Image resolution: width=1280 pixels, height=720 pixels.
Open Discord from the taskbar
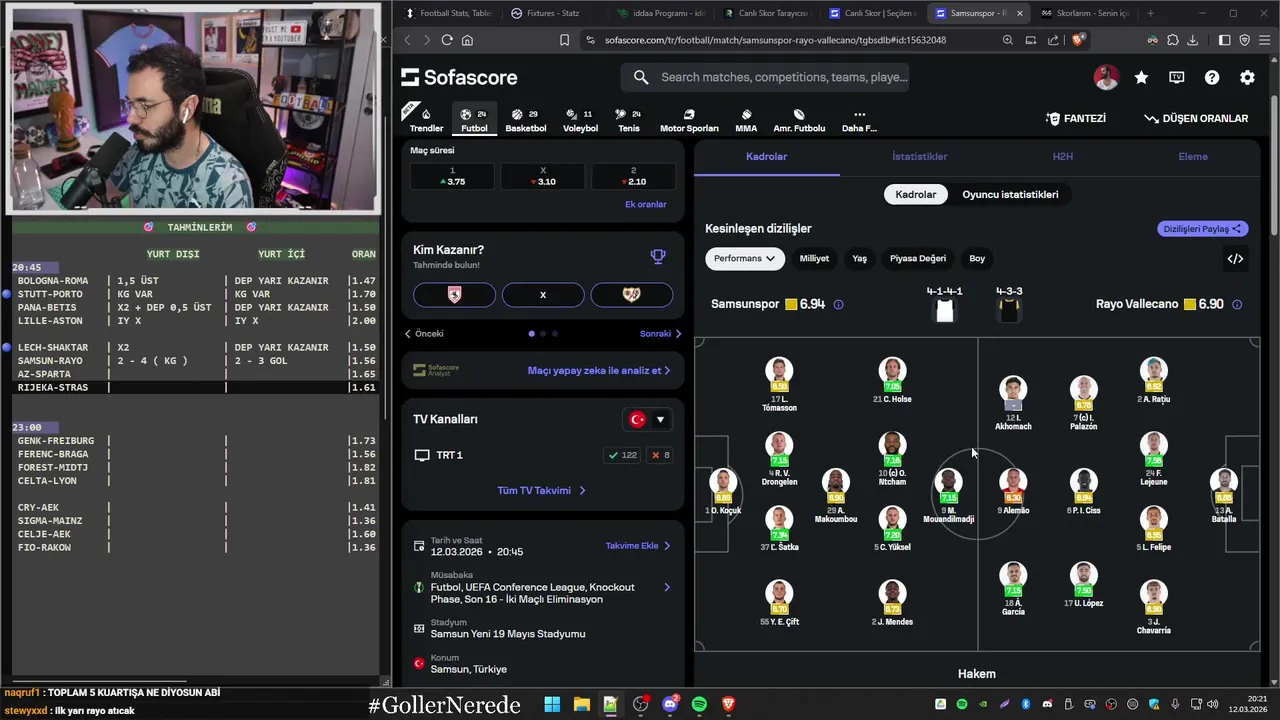coord(670,704)
